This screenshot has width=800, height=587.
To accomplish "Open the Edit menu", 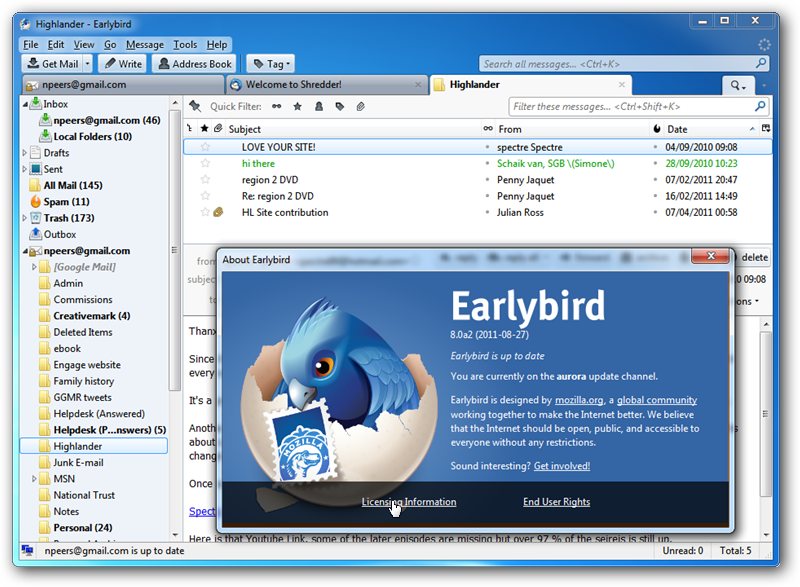I will pos(56,44).
